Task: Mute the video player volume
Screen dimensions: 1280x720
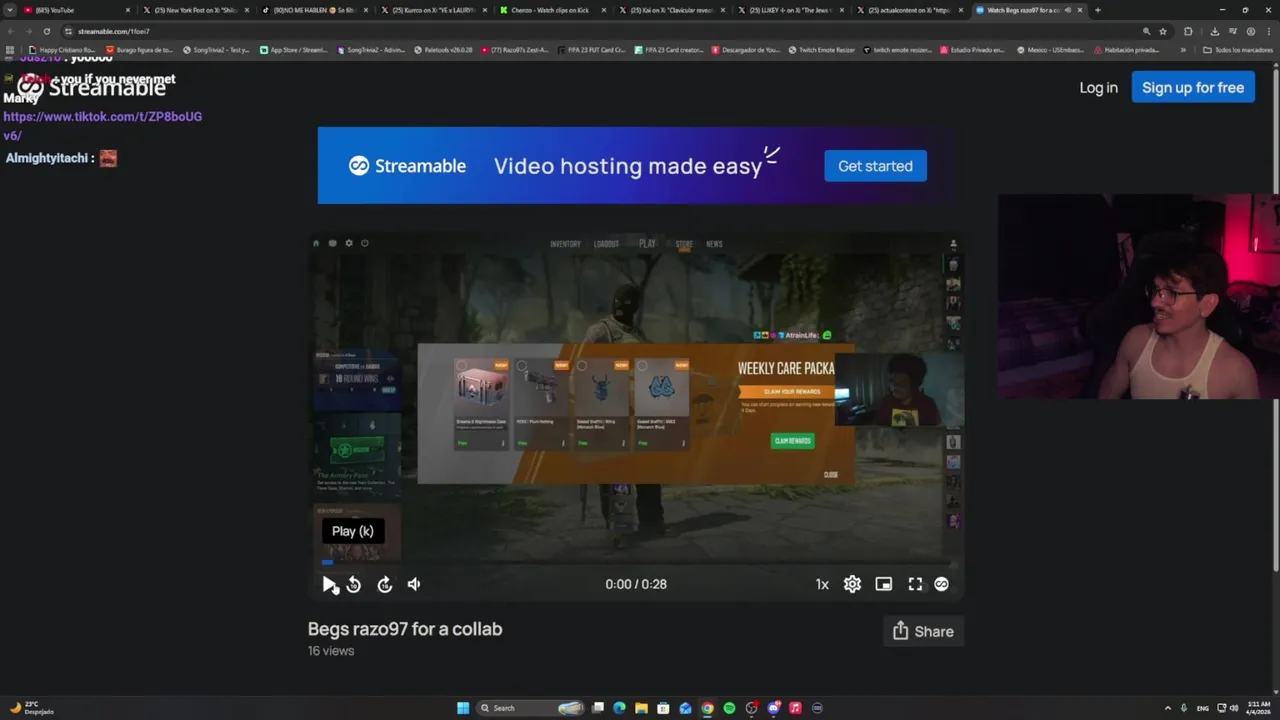Action: point(414,585)
